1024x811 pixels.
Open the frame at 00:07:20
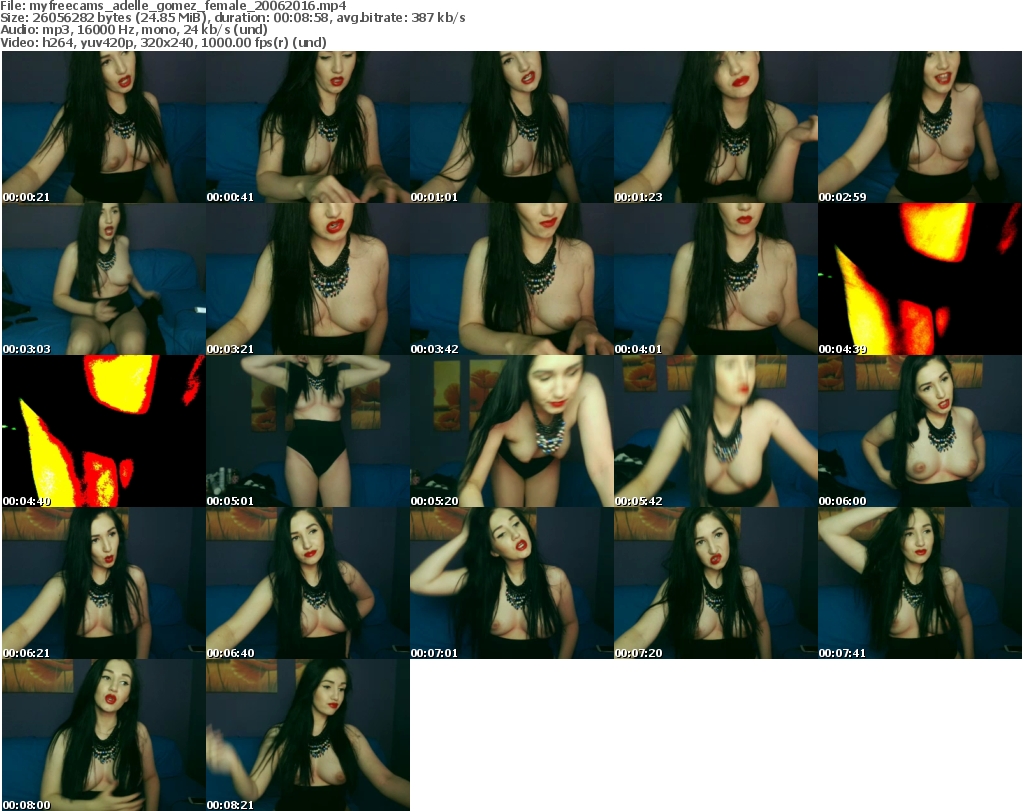715,583
